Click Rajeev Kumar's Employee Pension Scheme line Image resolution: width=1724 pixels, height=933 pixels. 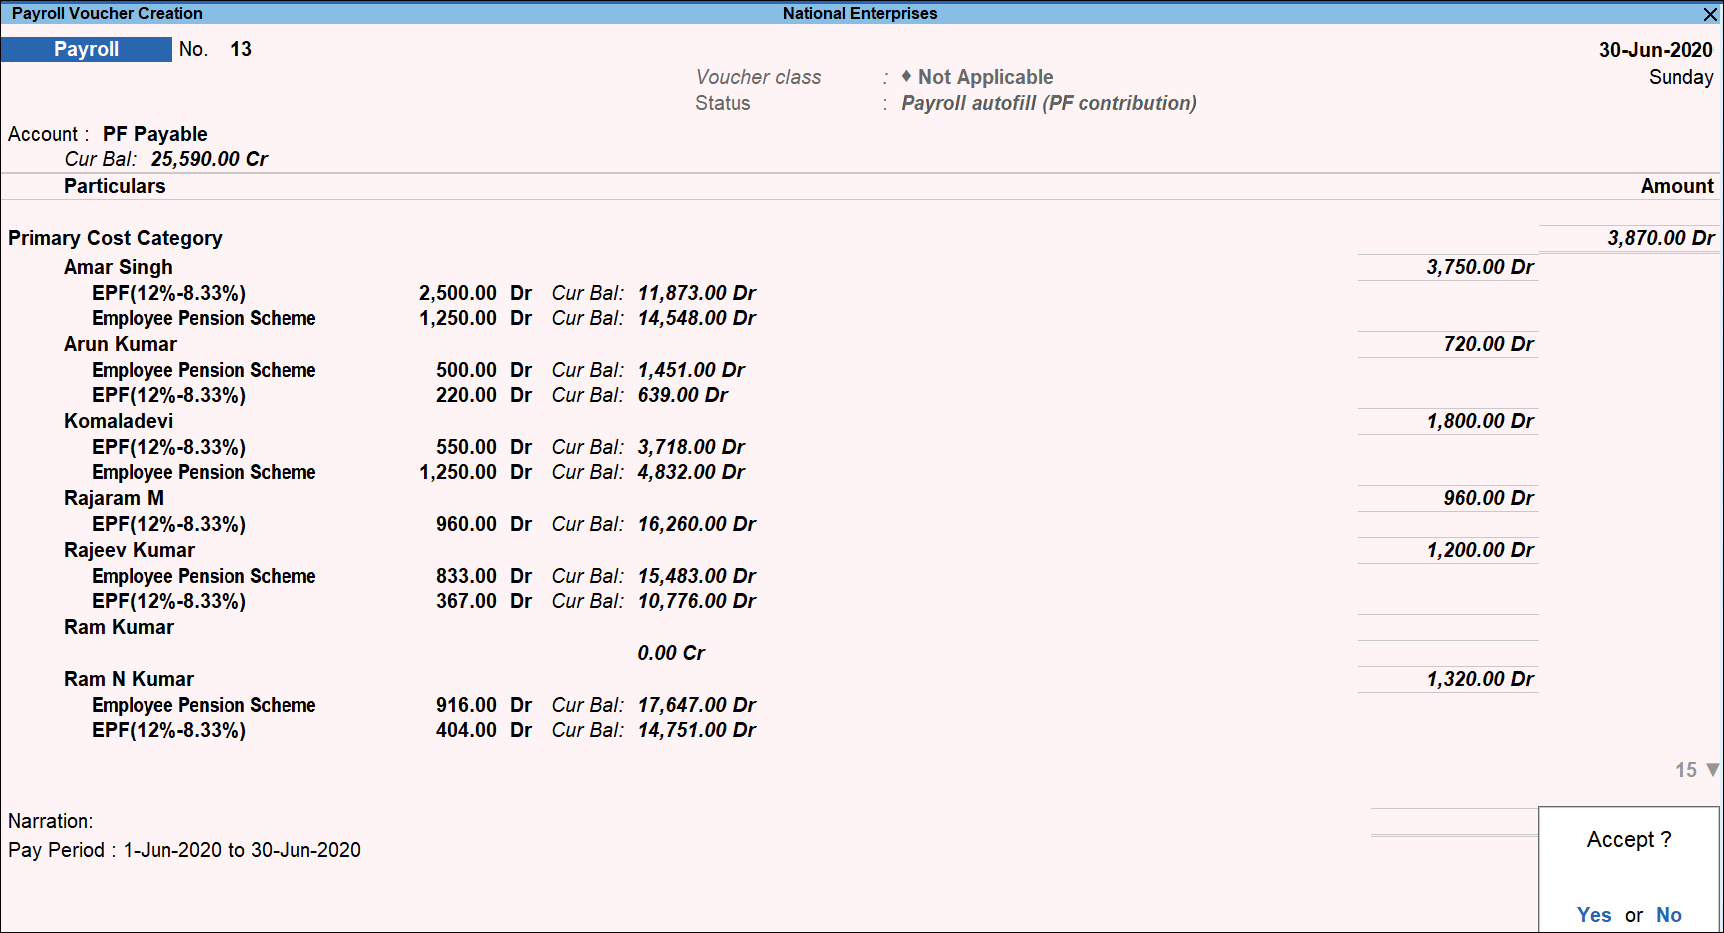pos(203,576)
